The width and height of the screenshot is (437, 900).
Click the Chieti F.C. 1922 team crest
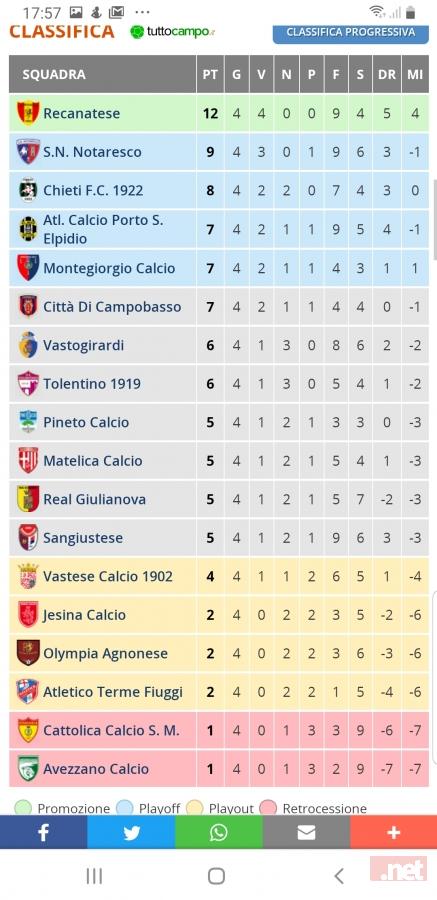[x=28, y=190]
